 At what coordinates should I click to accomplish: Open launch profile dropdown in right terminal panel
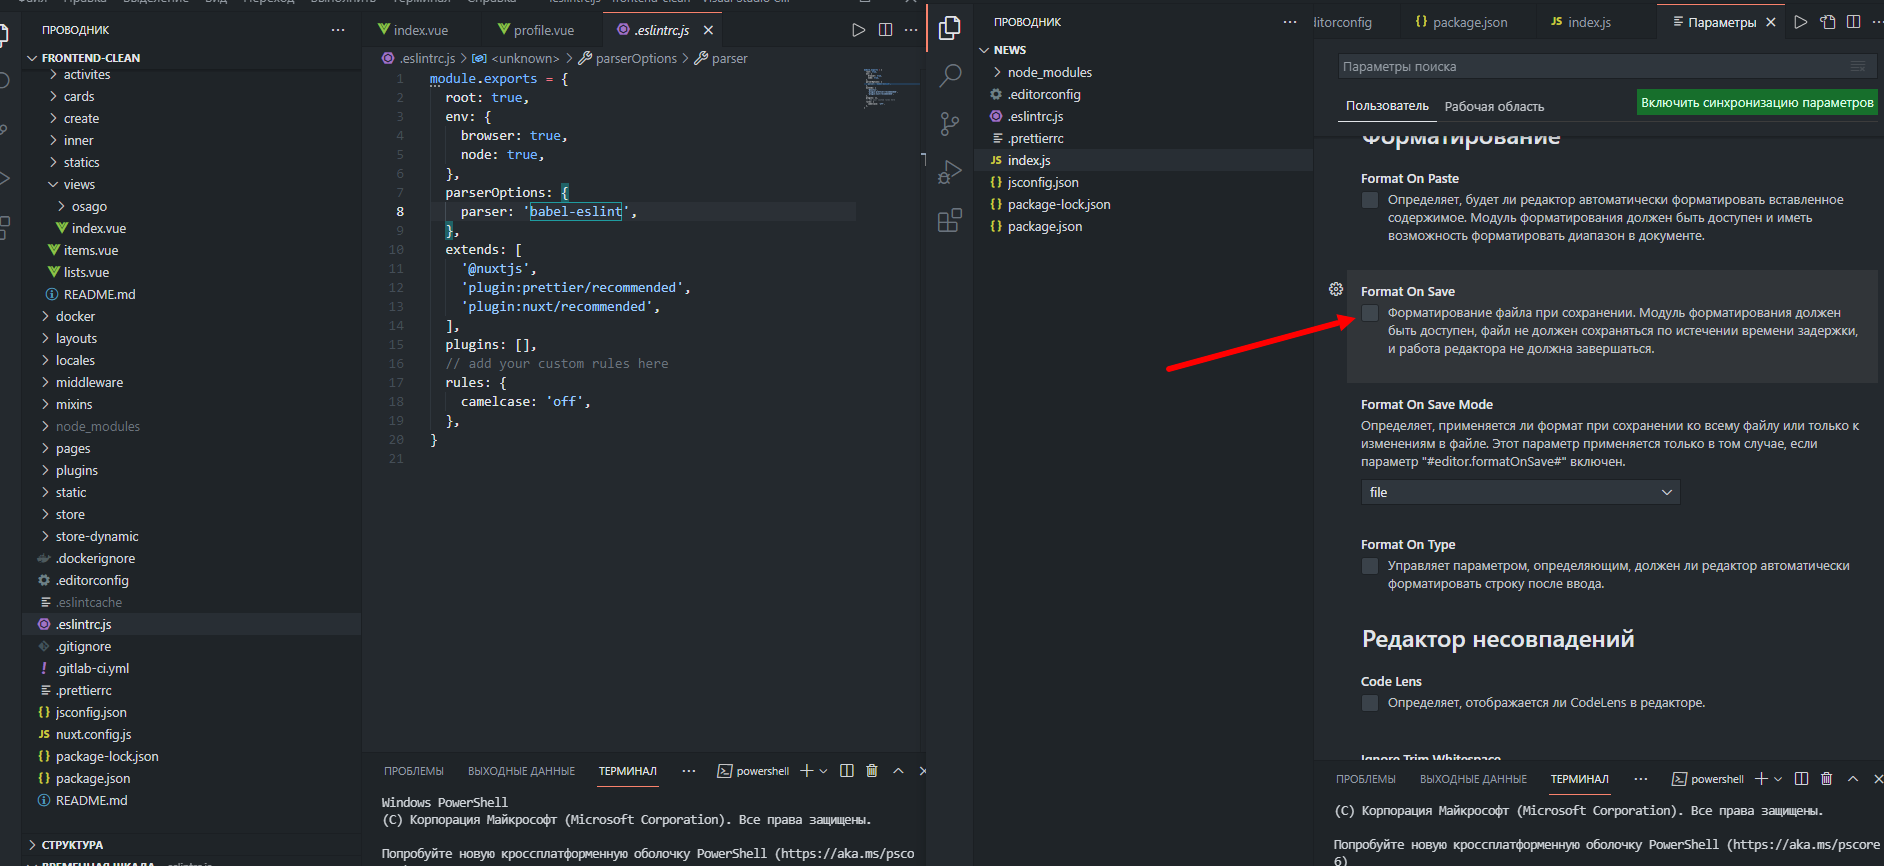tap(1779, 779)
